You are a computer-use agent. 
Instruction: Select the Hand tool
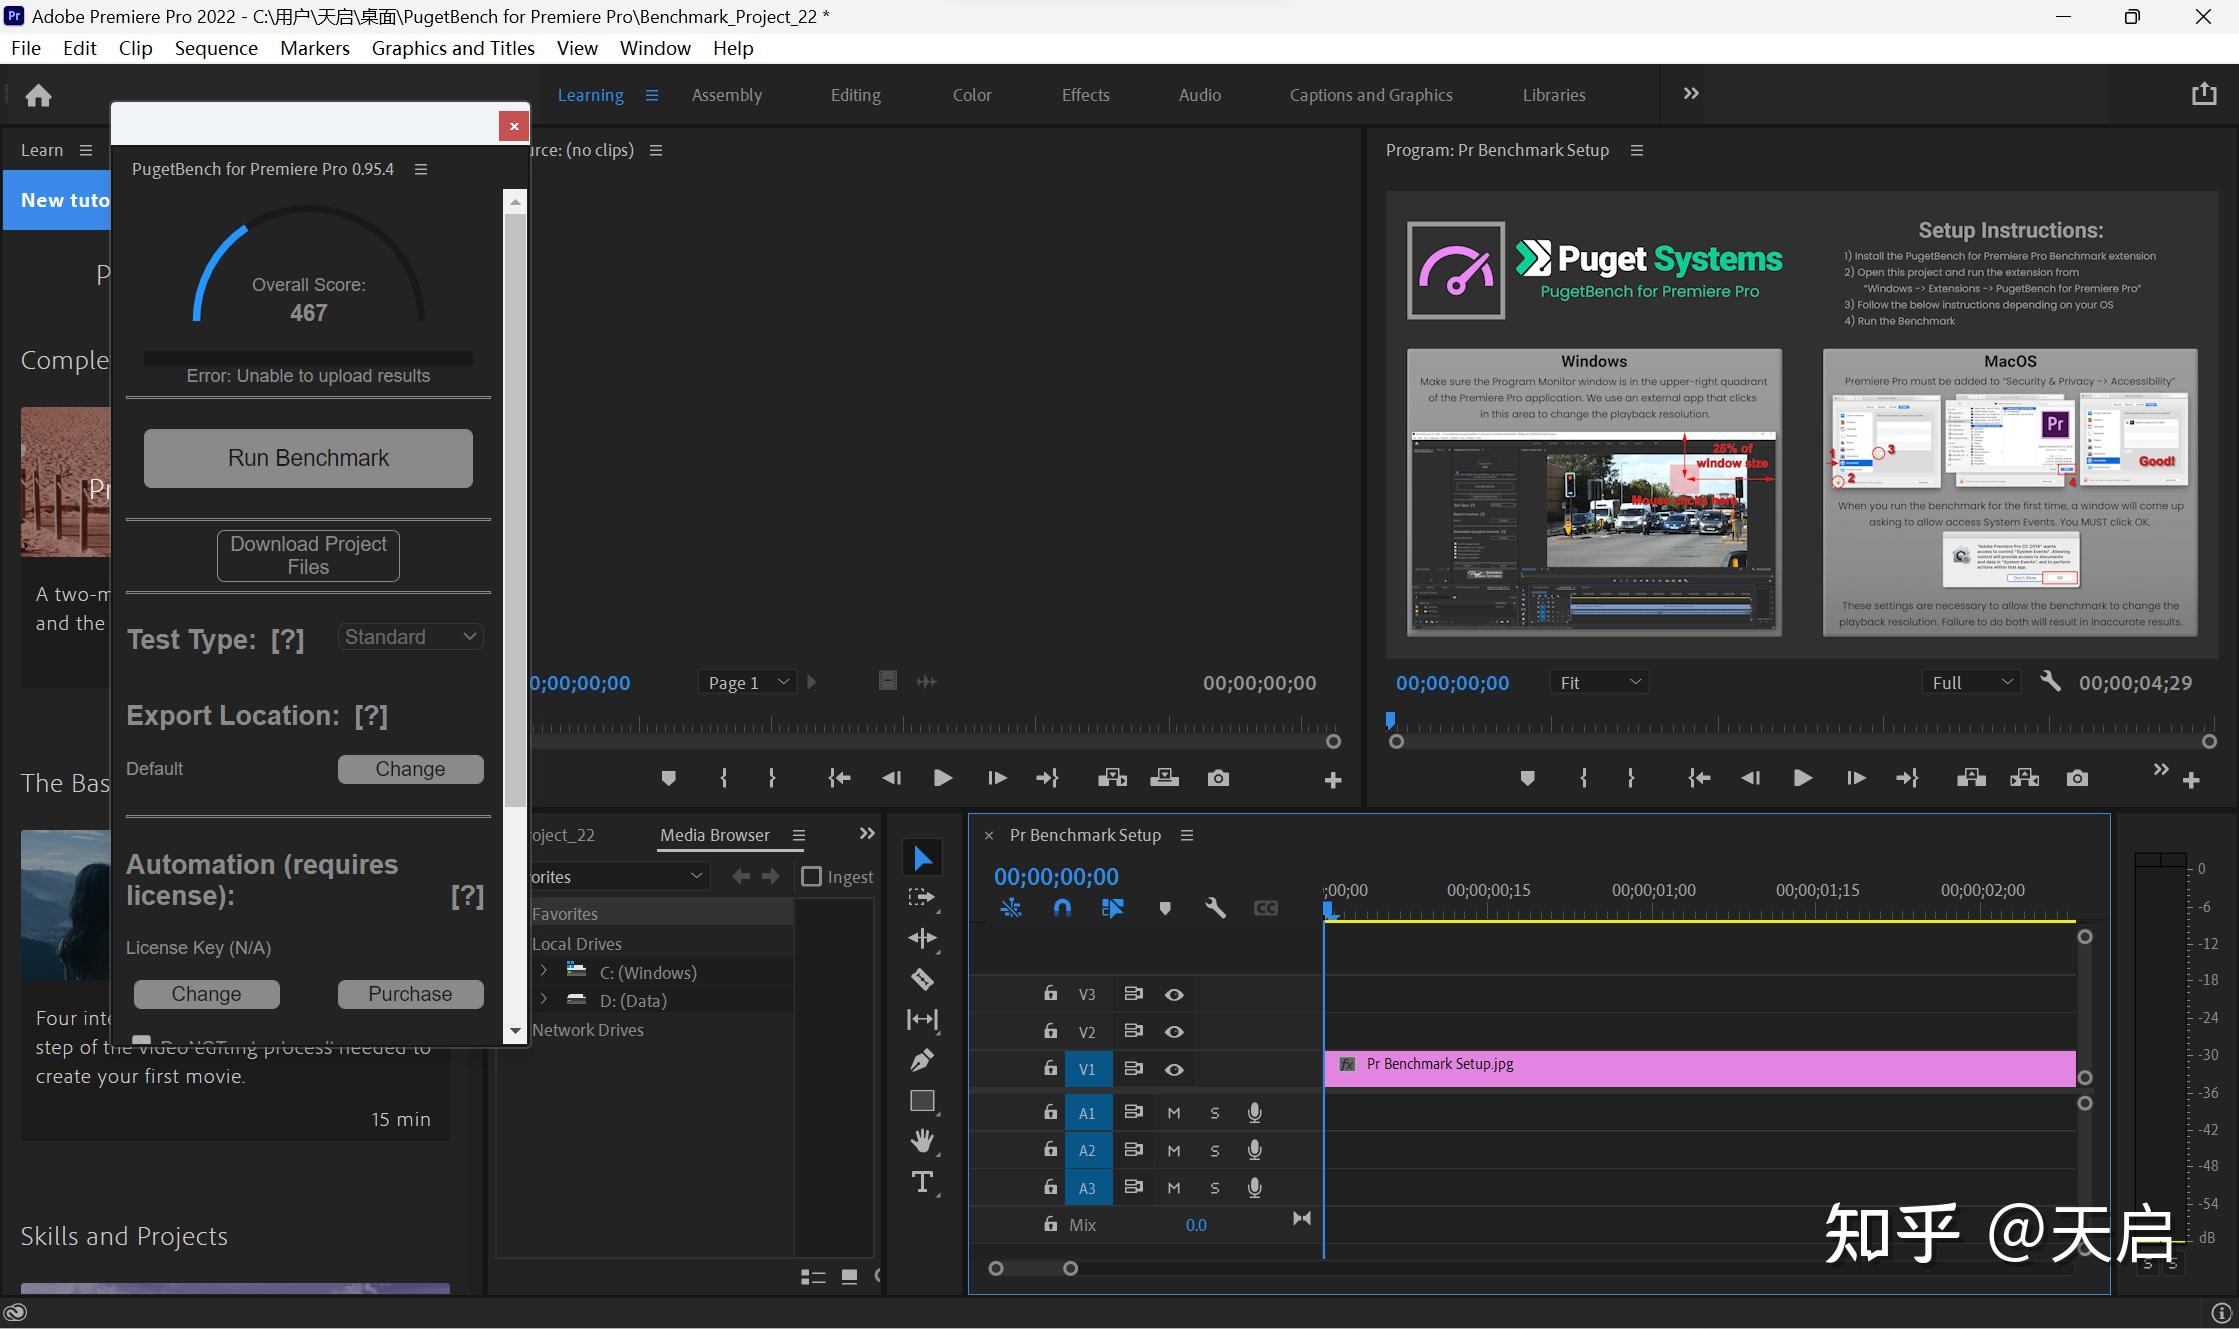tap(922, 1141)
